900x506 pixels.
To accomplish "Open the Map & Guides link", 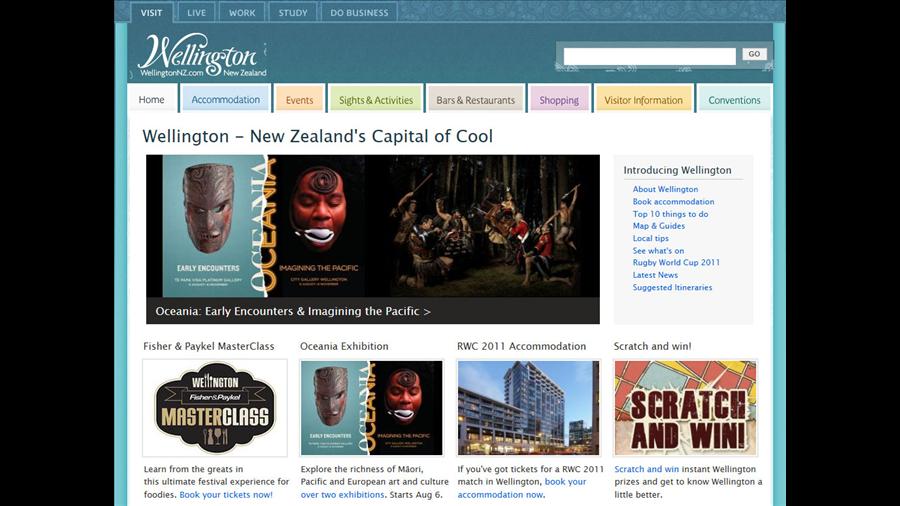I will 658,225.
